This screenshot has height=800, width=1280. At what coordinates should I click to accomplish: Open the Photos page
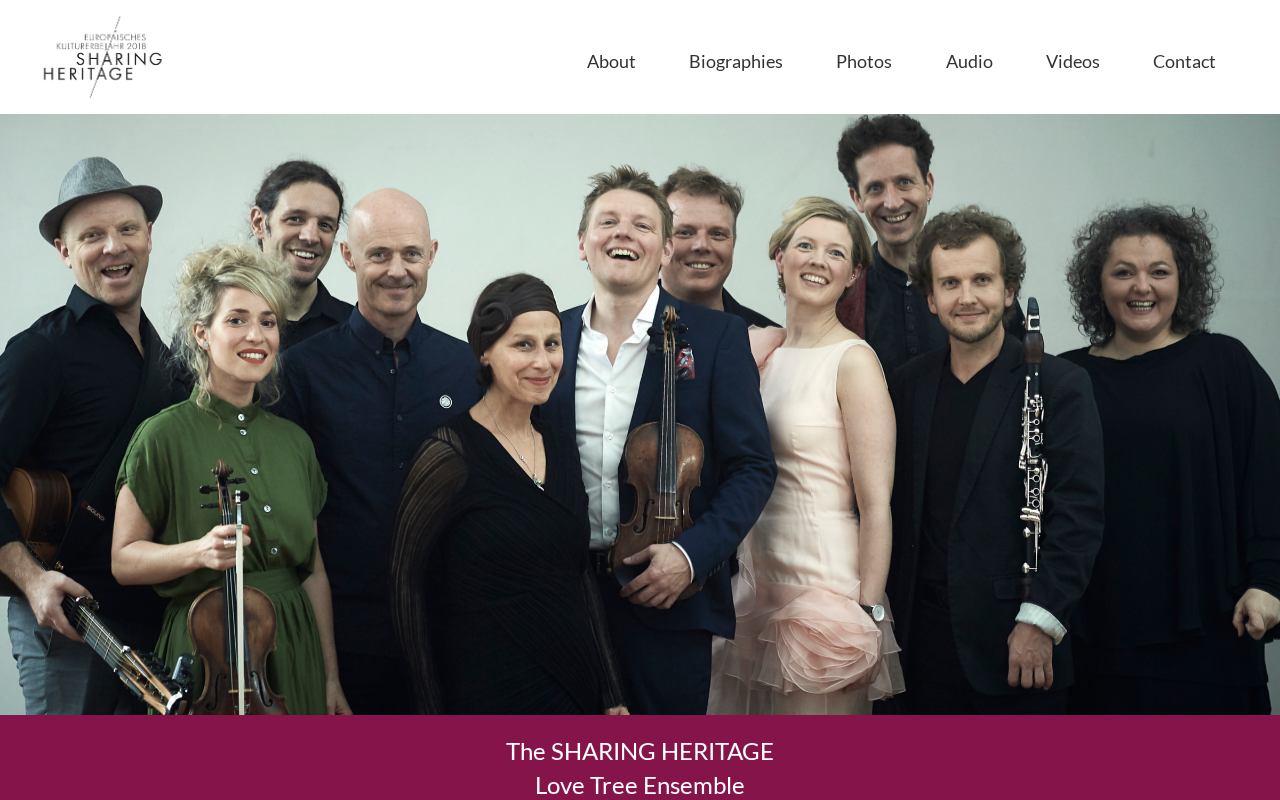[864, 61]
